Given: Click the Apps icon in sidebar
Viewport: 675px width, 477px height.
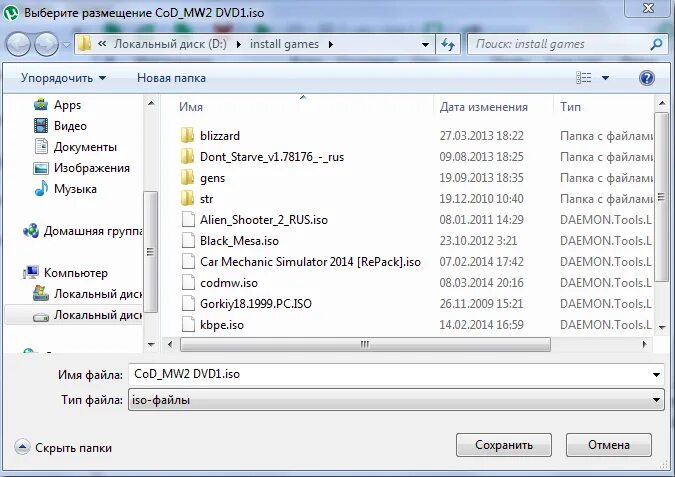Looking at the screenshot, I should click(x=41, y=104).
